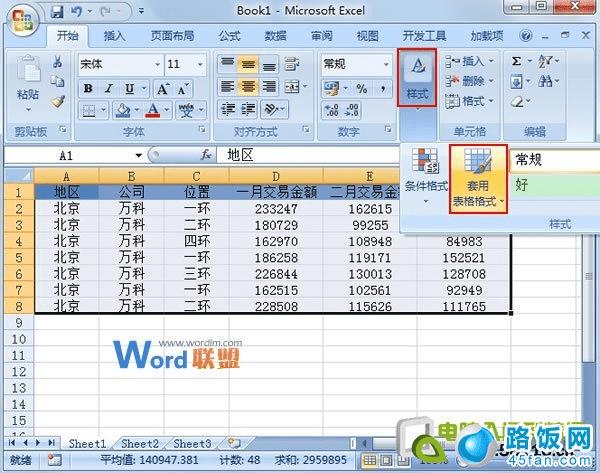The height and width of the screenshot is (473, 600).
Task: Select the Sheet2 worksheet tab
Action: (x=140, y=444)
